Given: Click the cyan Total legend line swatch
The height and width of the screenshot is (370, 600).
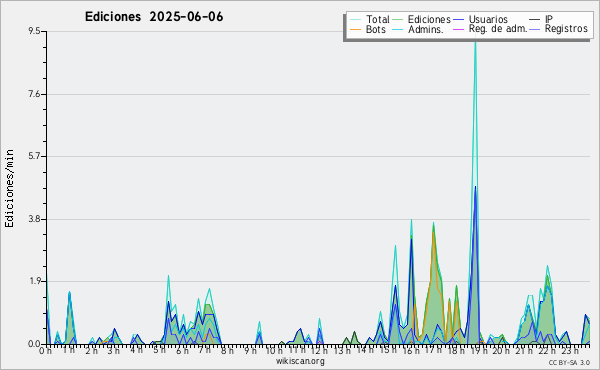Looking at the screenshot, I should [355, 19].
